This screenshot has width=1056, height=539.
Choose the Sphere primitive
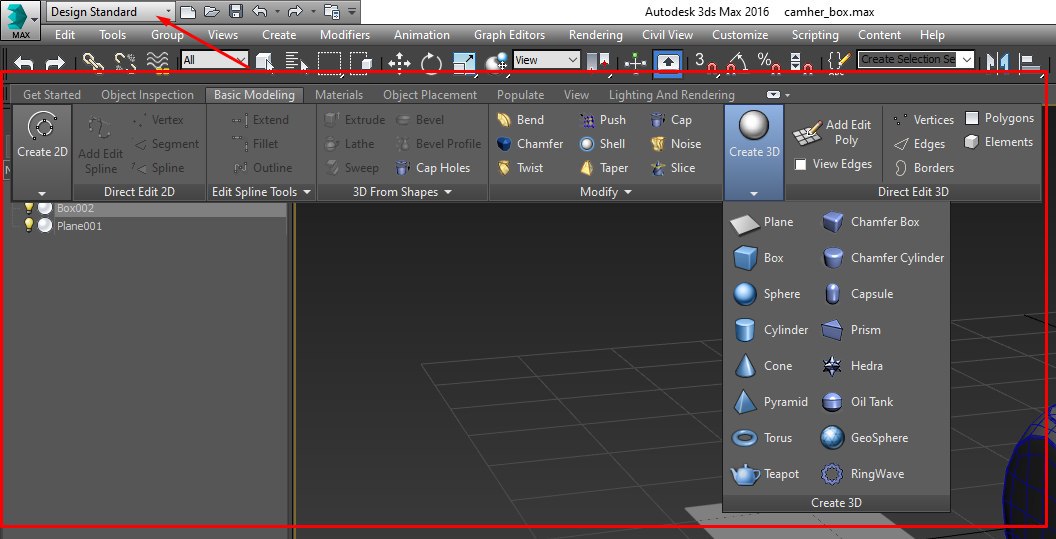766,294
